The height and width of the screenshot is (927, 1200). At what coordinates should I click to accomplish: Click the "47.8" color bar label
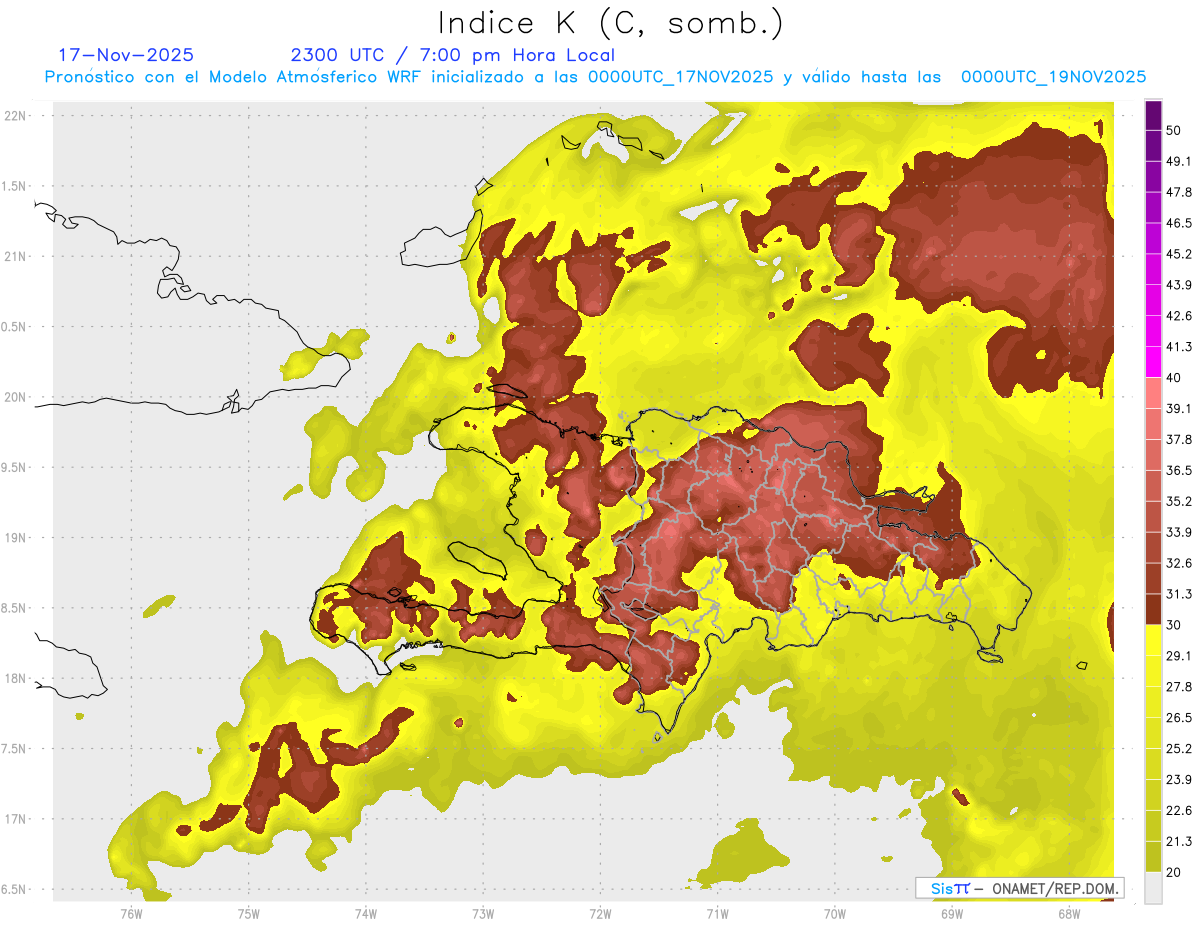(x=1179, y=193)
